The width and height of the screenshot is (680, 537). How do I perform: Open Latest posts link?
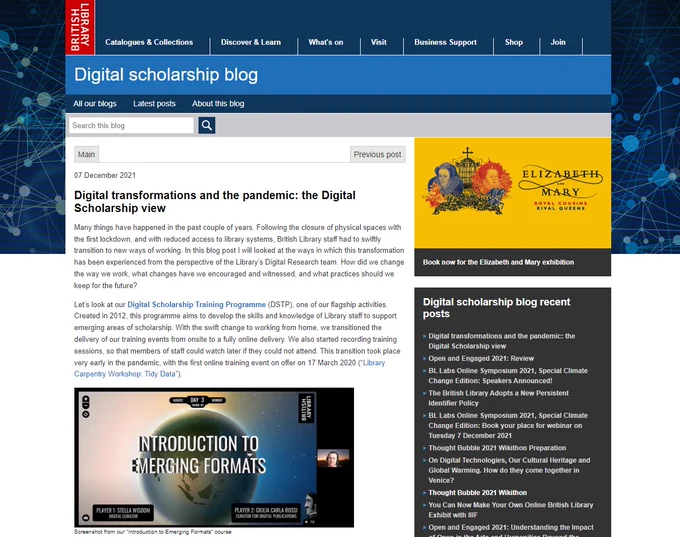154,104
